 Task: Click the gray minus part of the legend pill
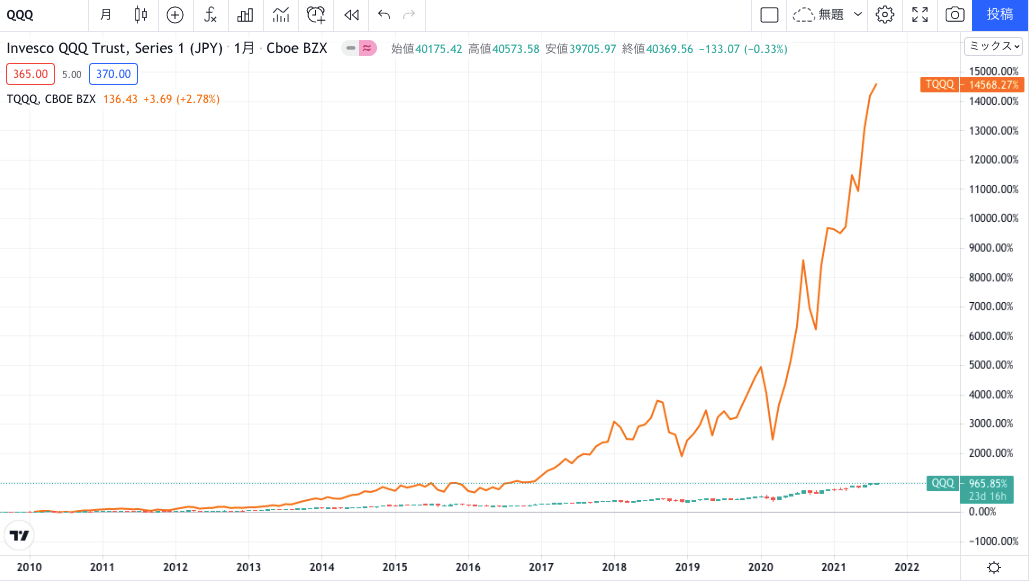351,48
